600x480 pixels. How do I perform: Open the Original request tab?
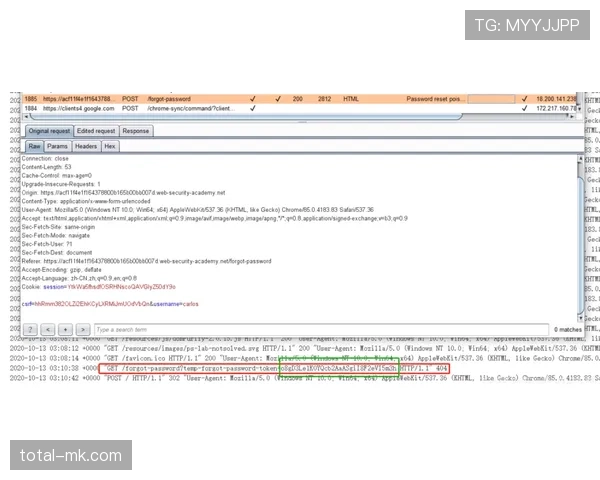(49, 131)
